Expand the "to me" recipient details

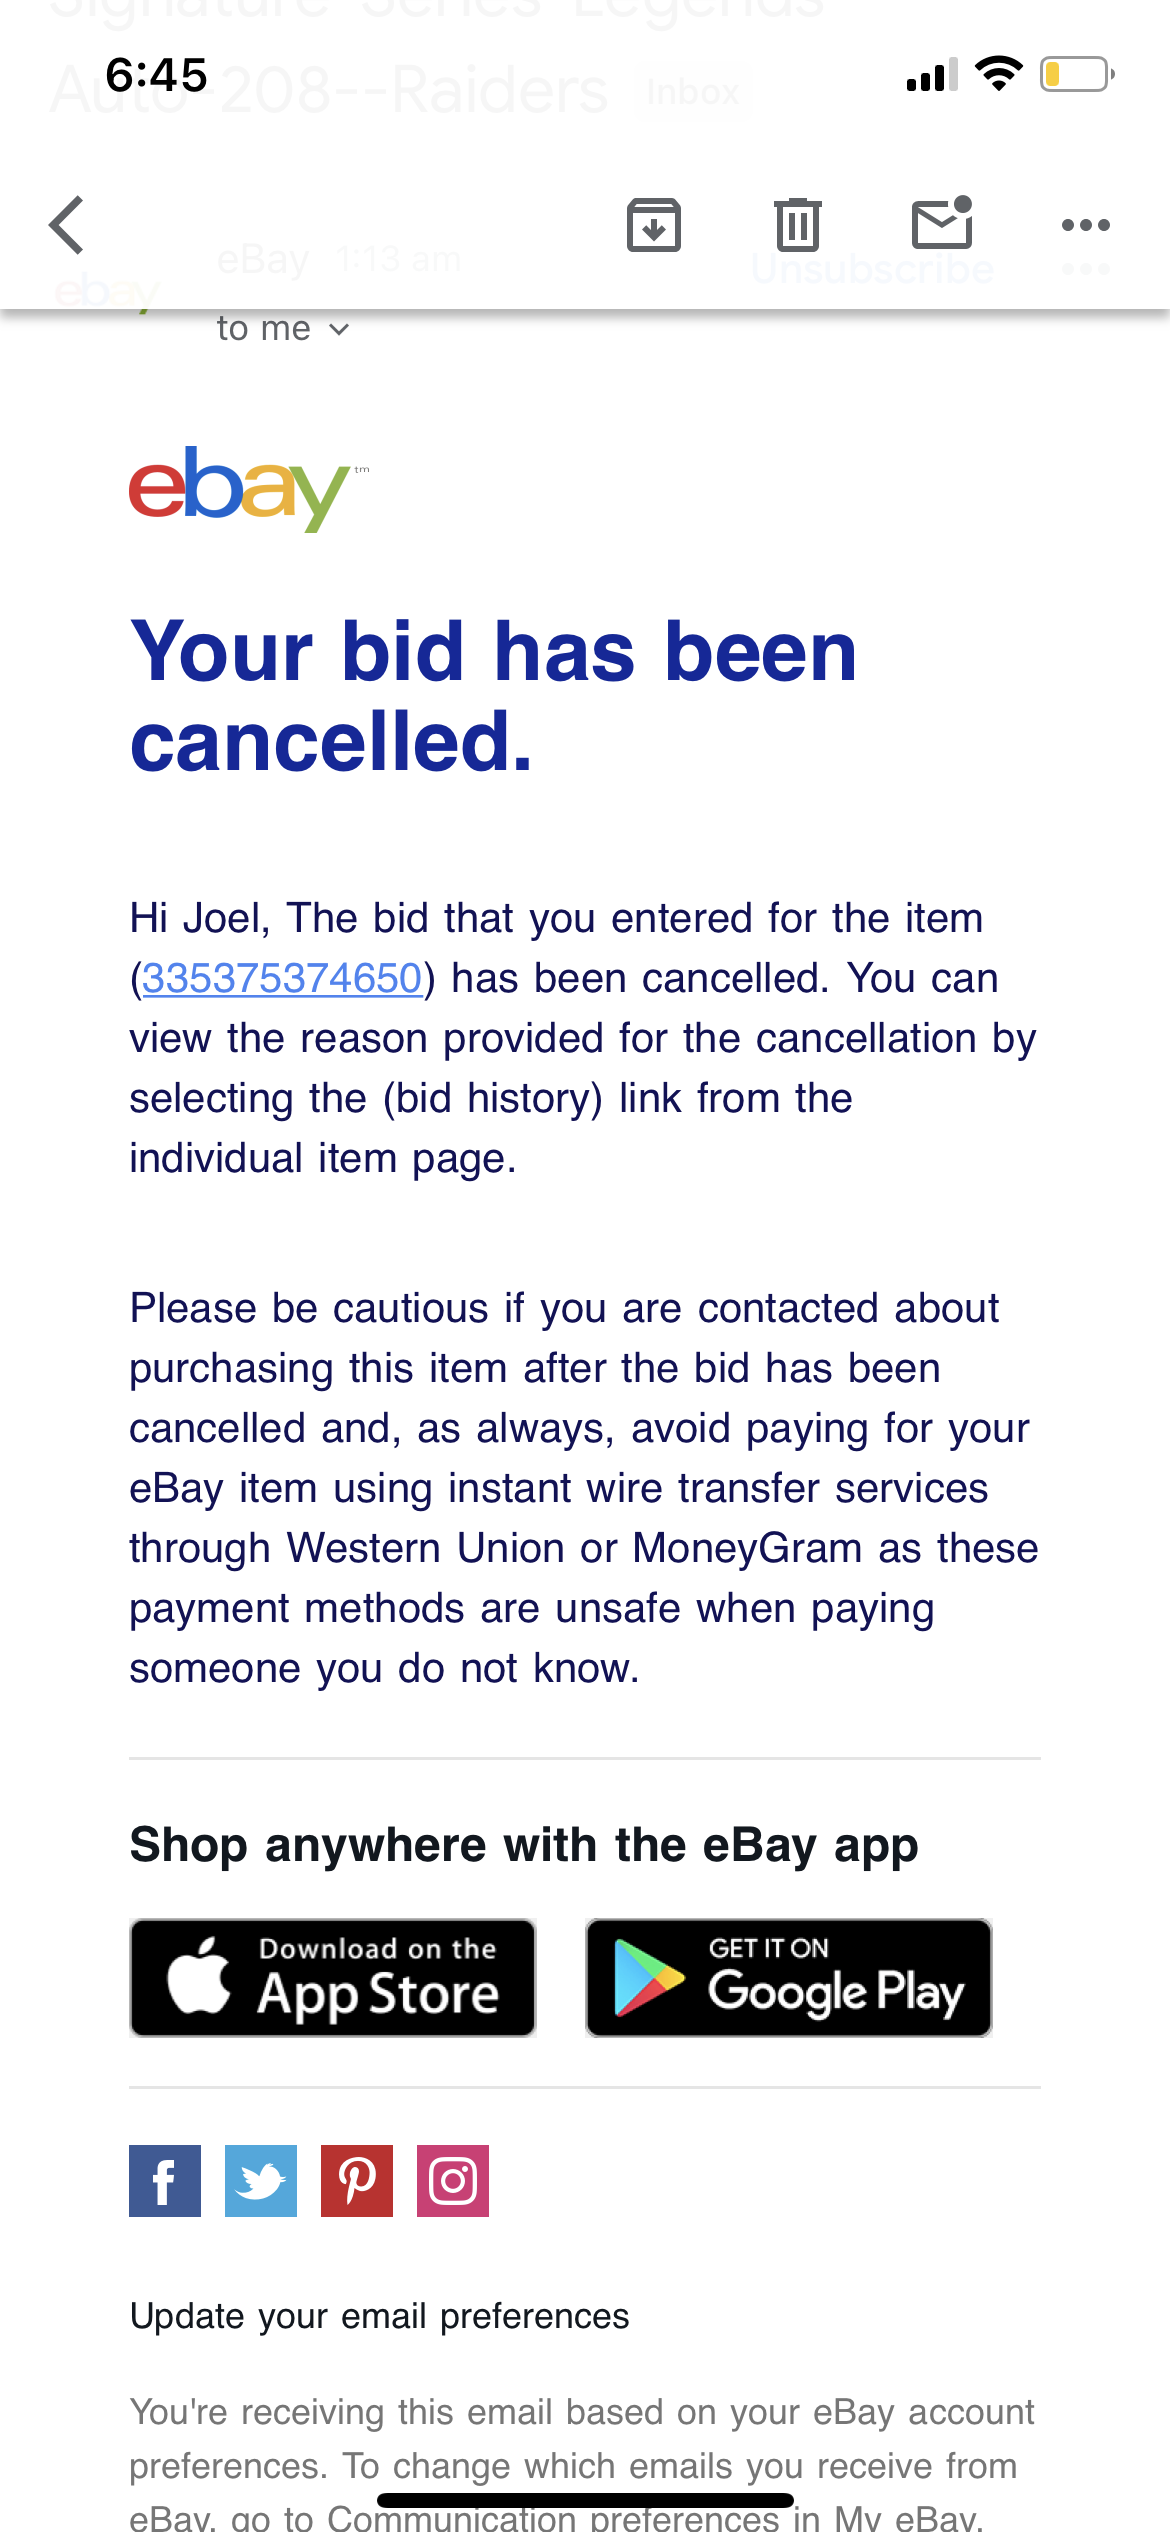[283, 328]
